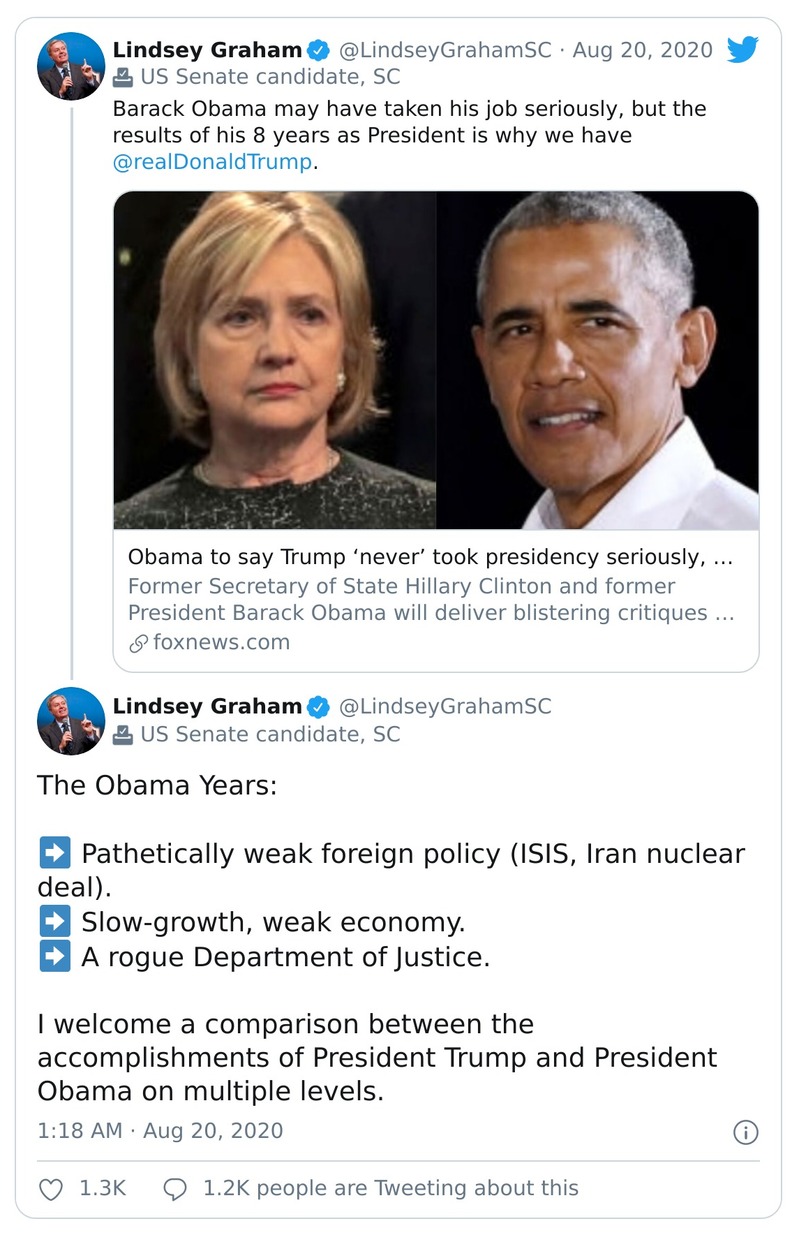The image size is (799, 1235).
Task: Open Lindsey Graham's avatar in the lower tweet
Action: [x=71, y=721]
